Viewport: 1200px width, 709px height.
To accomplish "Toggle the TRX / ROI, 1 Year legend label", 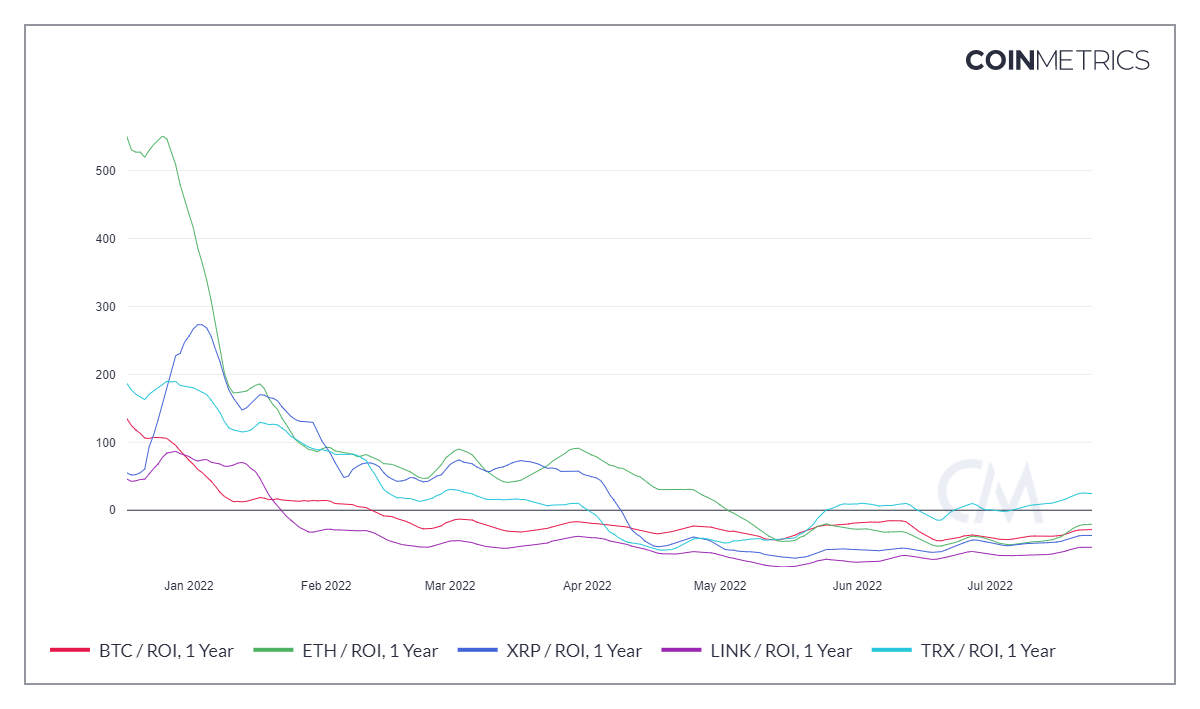I will pos(987,651).
